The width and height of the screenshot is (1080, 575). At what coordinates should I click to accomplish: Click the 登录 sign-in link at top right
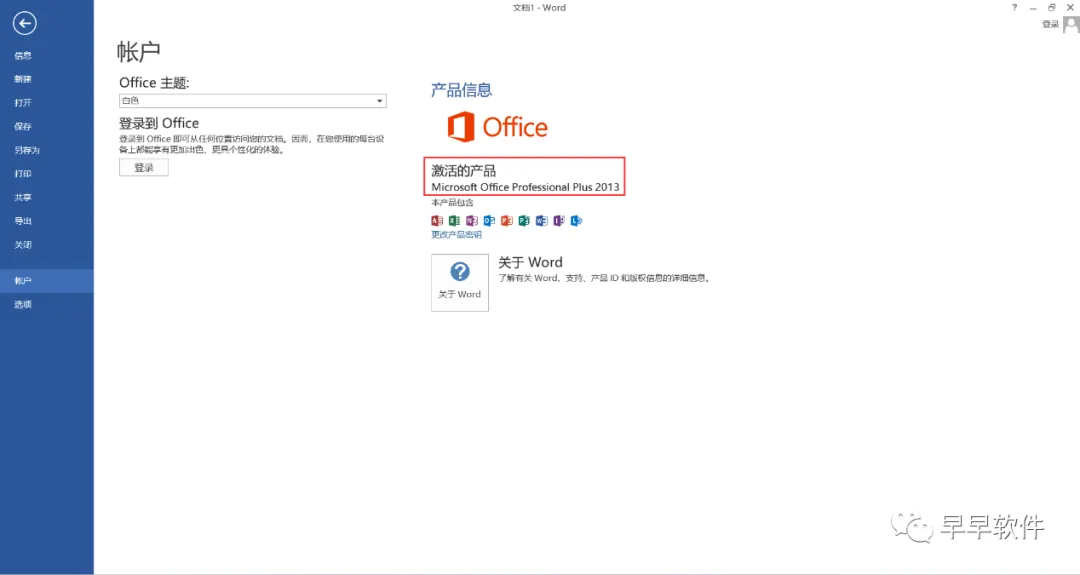1050,24
